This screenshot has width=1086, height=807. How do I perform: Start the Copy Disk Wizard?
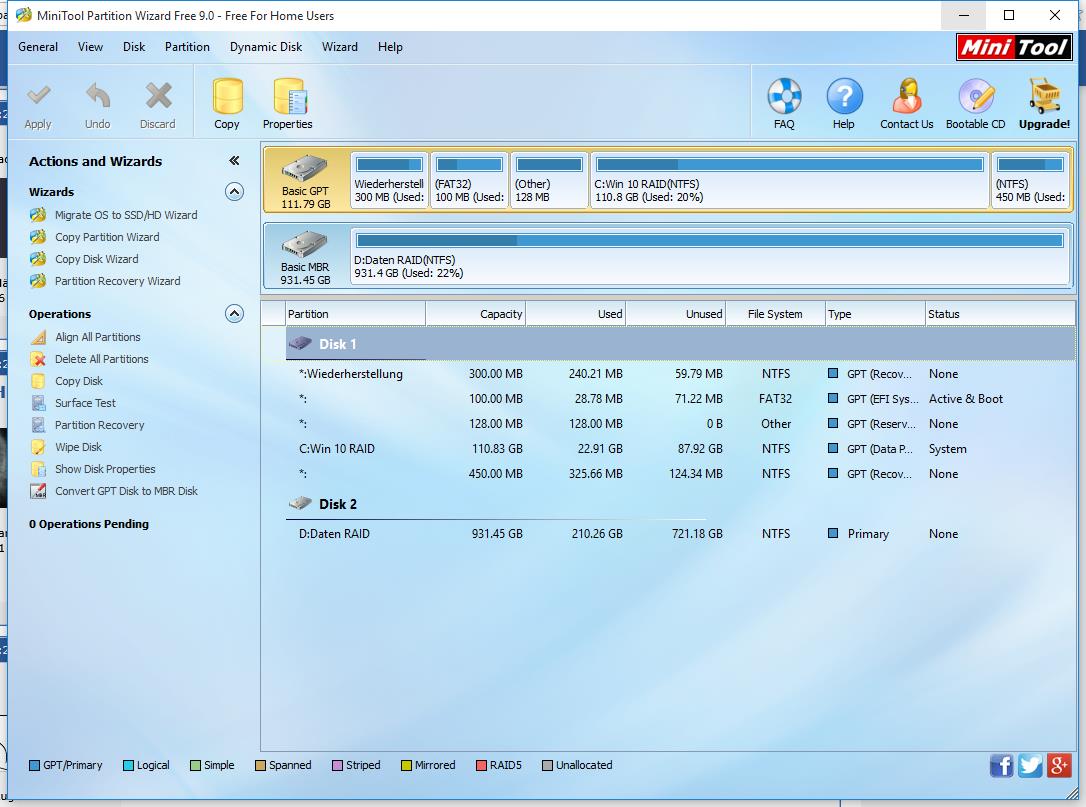97,259
